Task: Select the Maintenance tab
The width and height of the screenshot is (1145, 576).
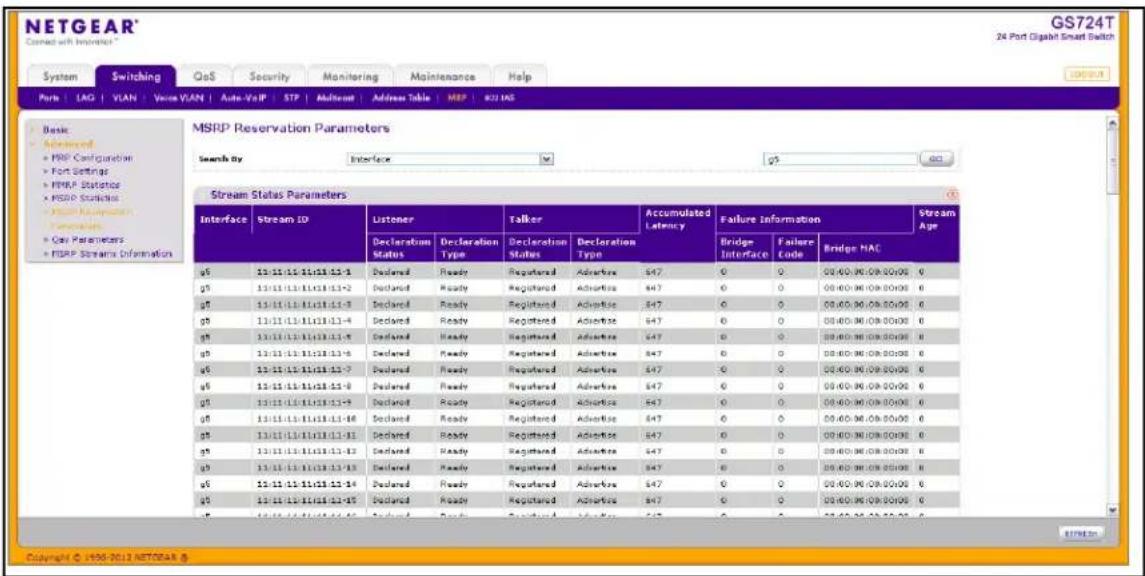Action: (x=443, y=77)
